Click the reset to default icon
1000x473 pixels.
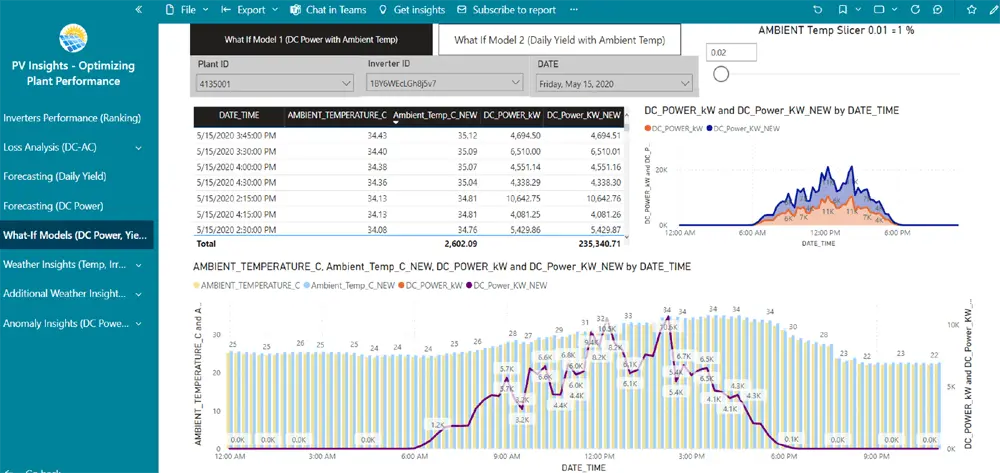click(x=818, y=9)
